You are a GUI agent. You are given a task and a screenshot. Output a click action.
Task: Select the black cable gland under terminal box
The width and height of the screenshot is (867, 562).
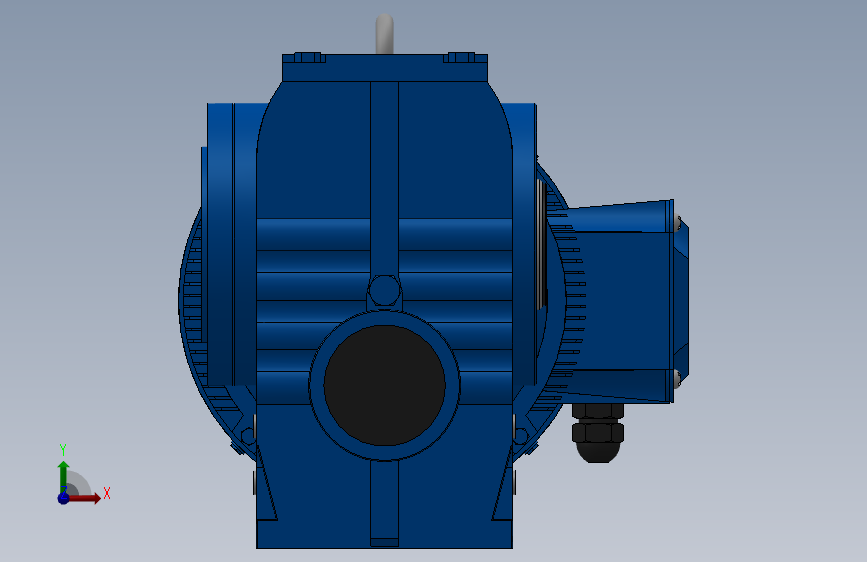coord(598,433)
